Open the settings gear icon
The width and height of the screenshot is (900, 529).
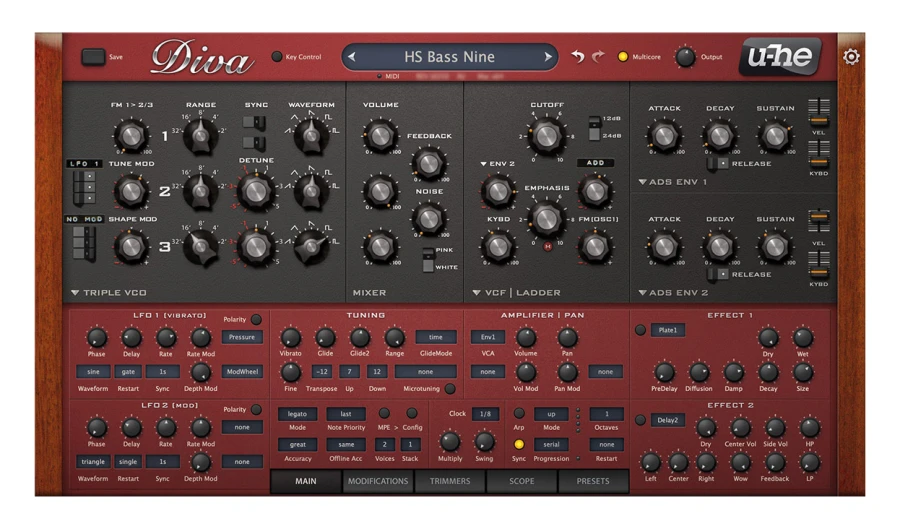pos(851,57)
